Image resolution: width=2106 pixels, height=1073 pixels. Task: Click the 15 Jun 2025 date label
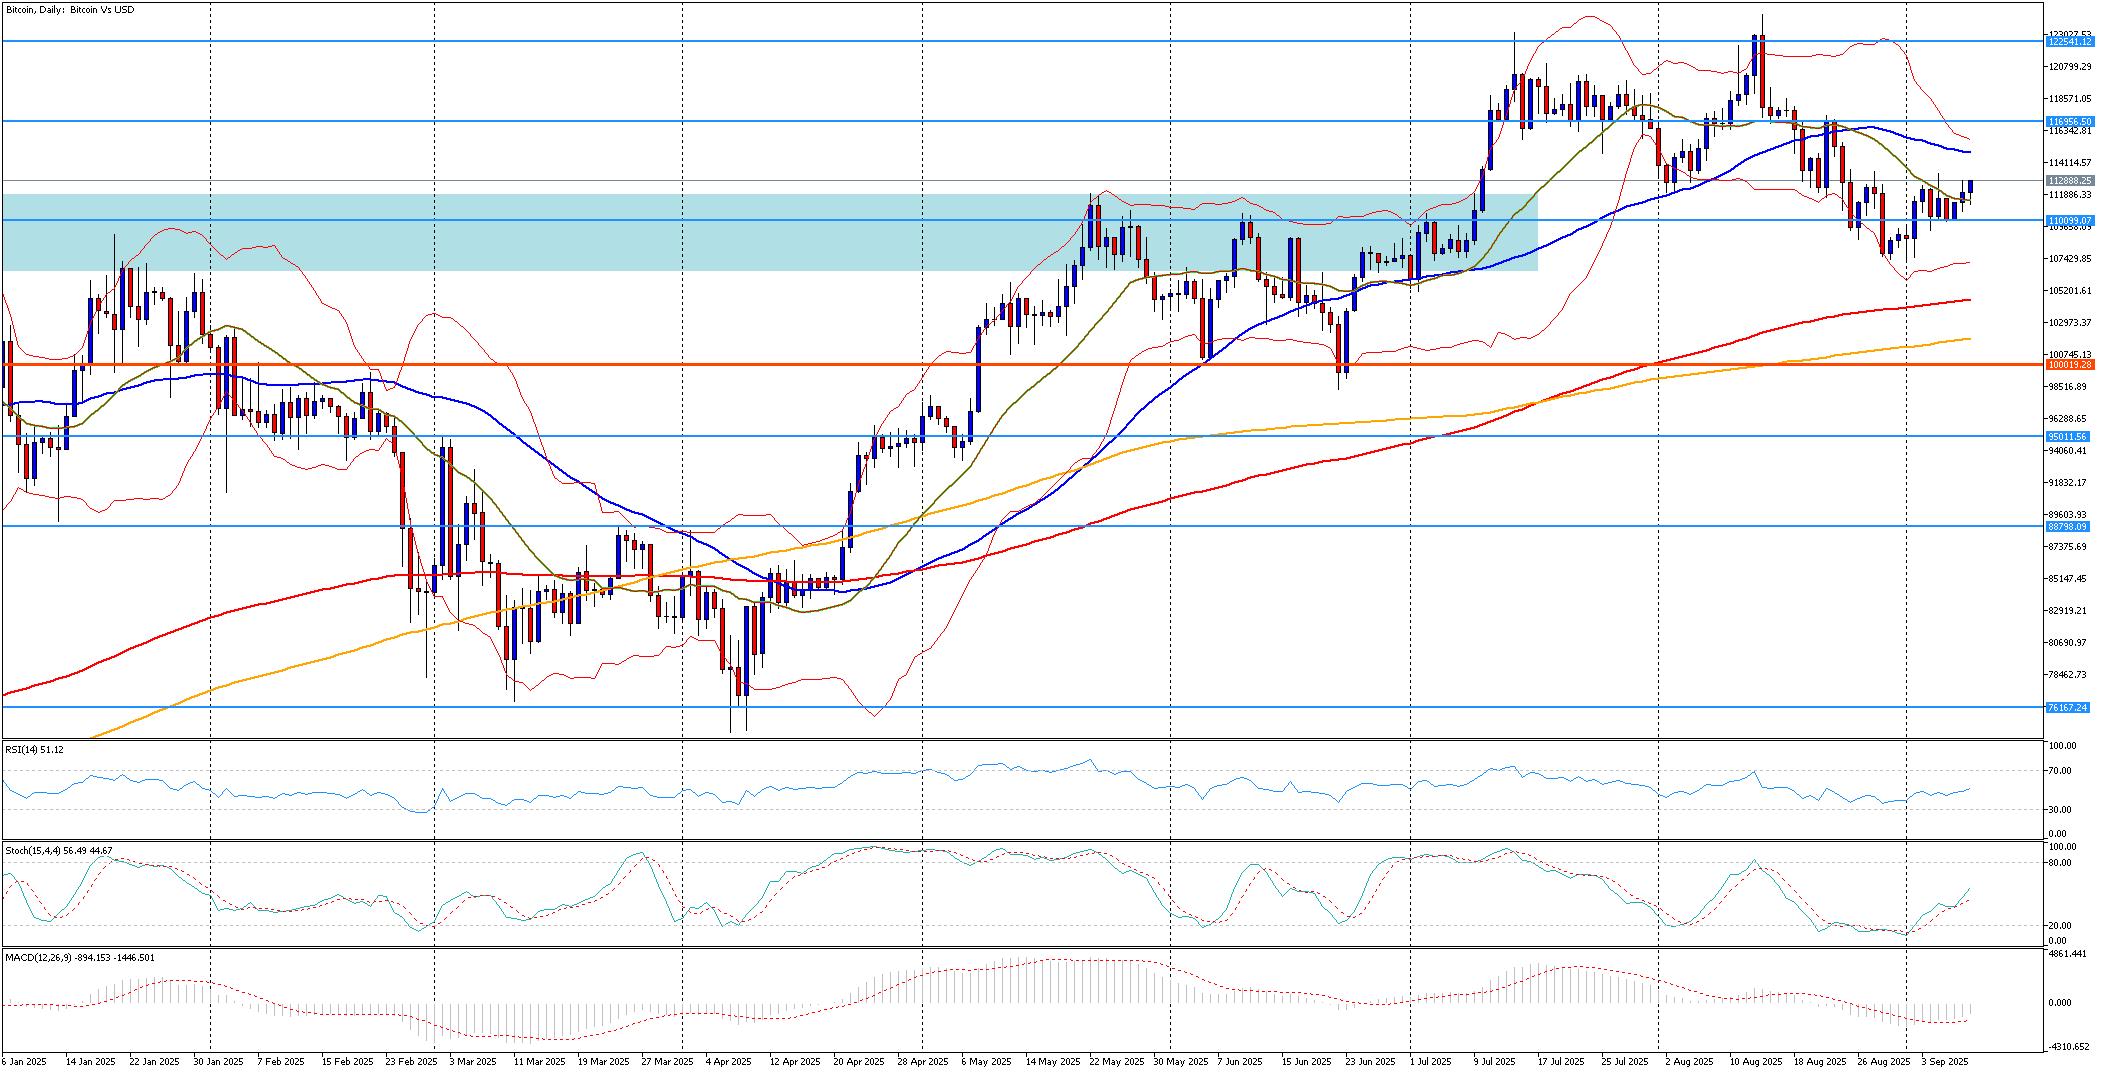point(1307,1062)
